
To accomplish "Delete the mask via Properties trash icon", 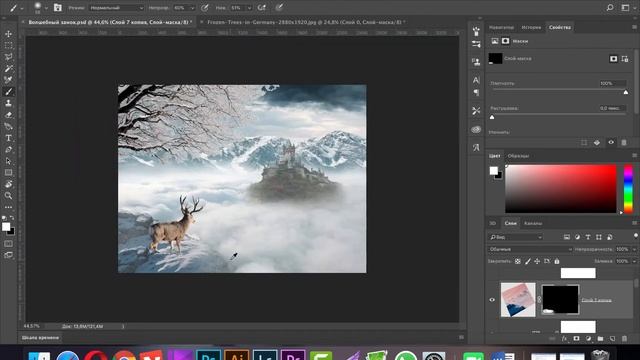I will pos(624,142).
